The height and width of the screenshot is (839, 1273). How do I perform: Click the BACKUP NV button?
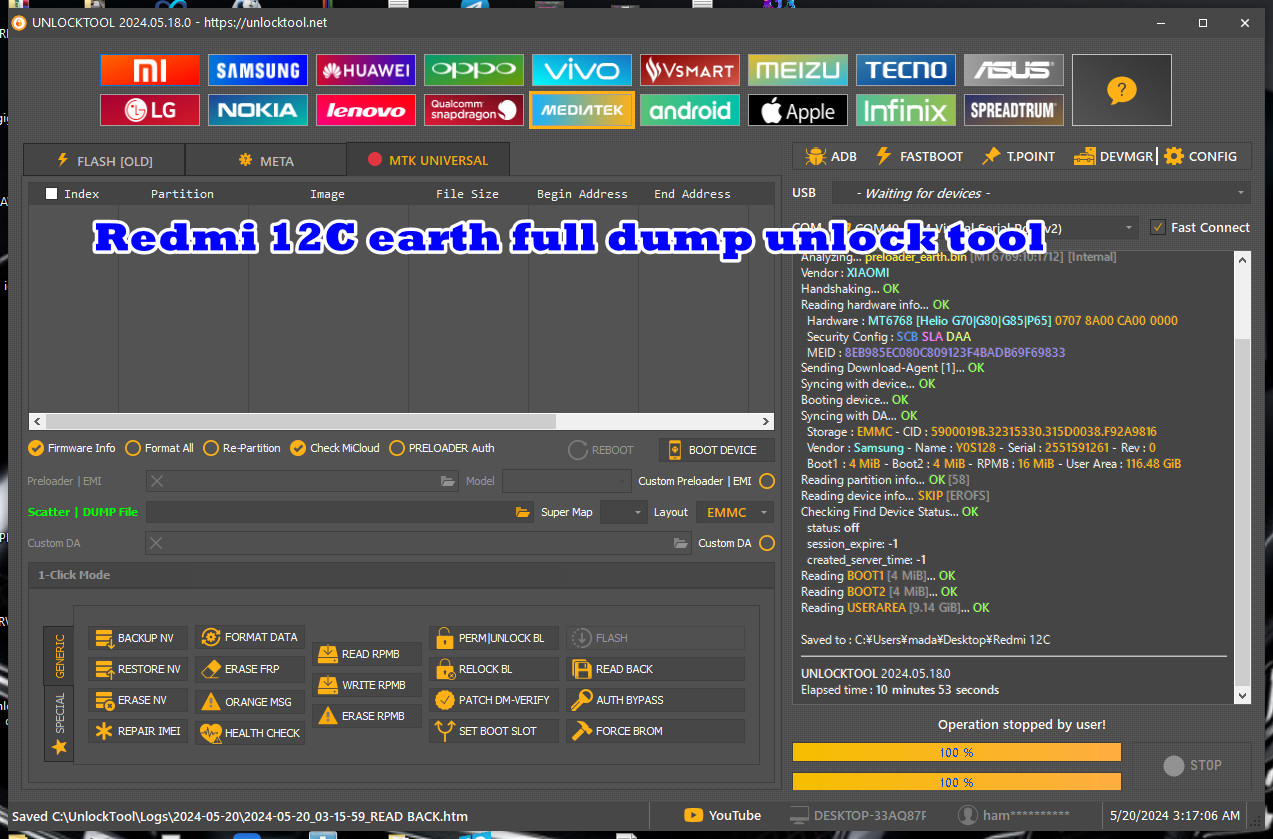[x=138, y=638]
